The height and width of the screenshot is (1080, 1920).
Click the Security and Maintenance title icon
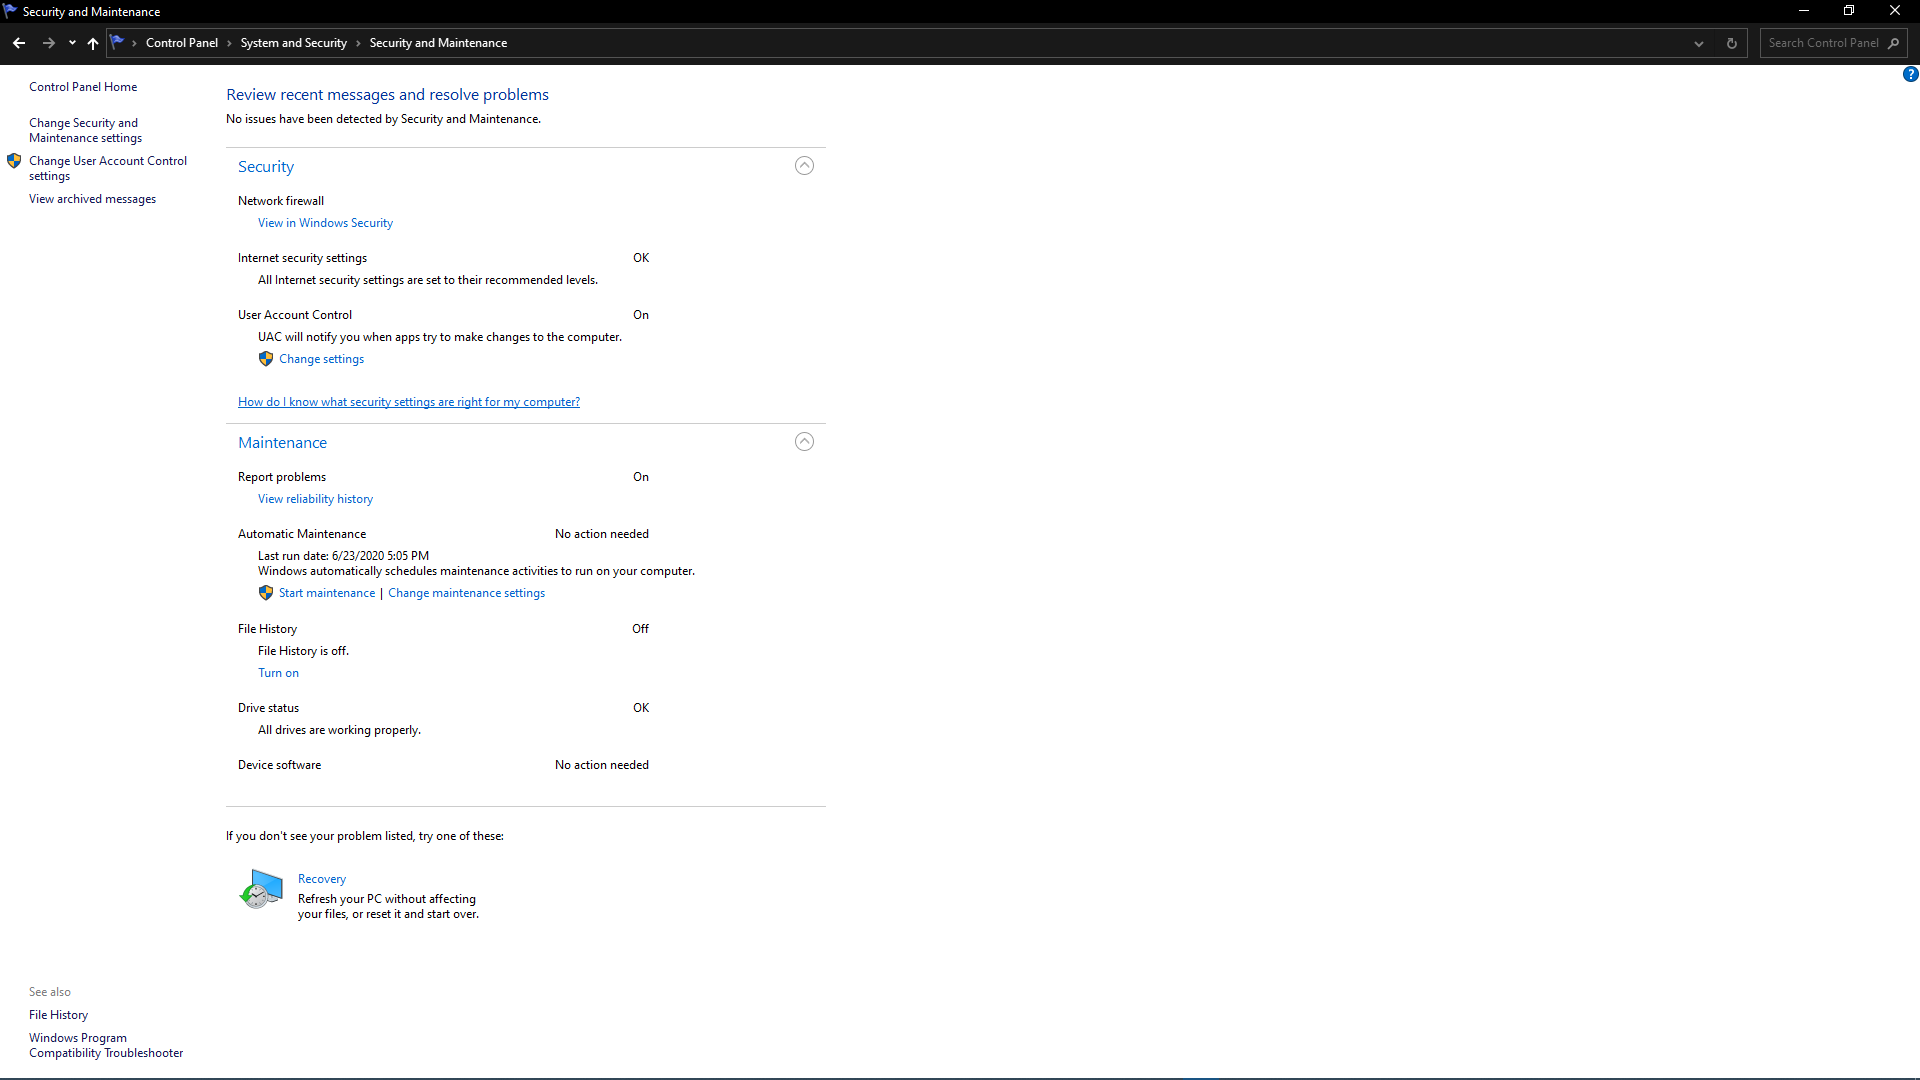pyautogui.click(x=10, y=11)
